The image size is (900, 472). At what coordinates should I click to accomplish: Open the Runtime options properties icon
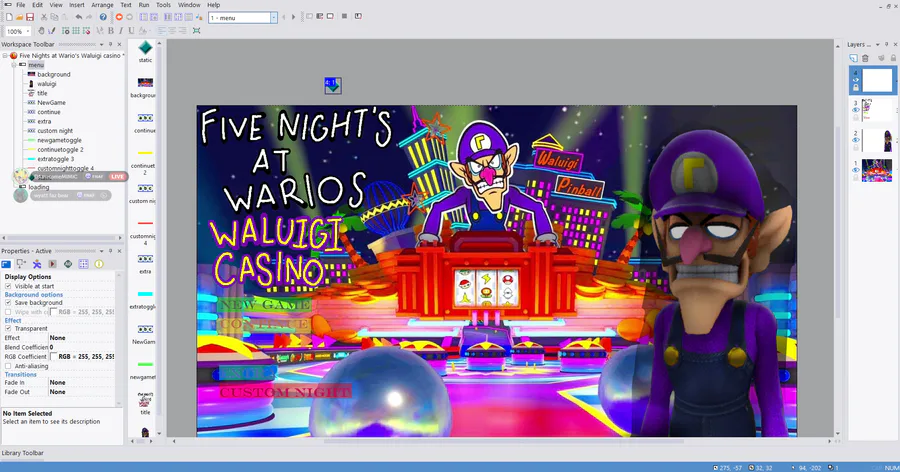tap(52, 264)
